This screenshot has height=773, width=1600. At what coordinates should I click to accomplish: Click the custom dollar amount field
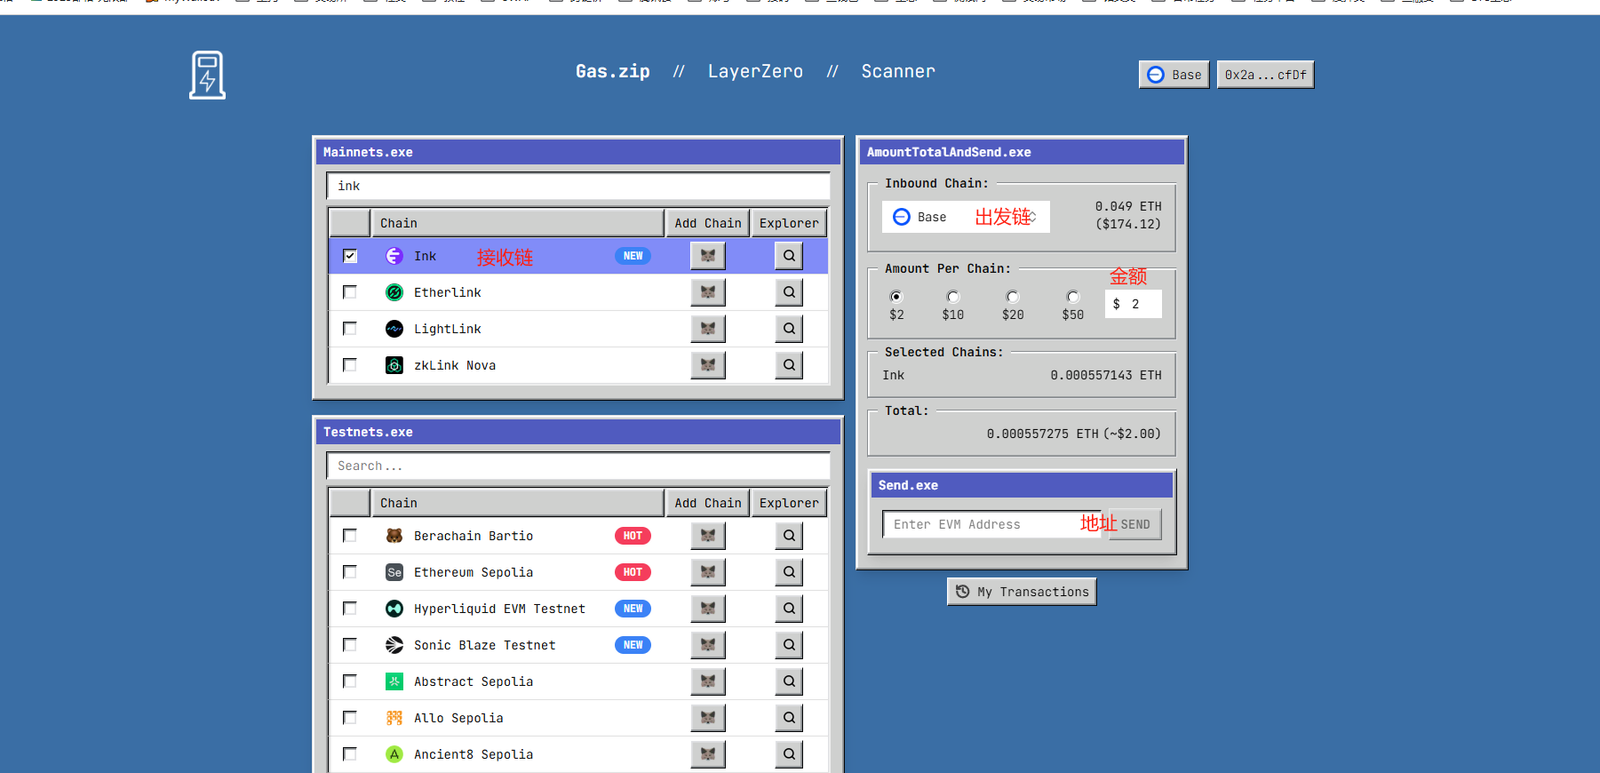click(1133, 304)
